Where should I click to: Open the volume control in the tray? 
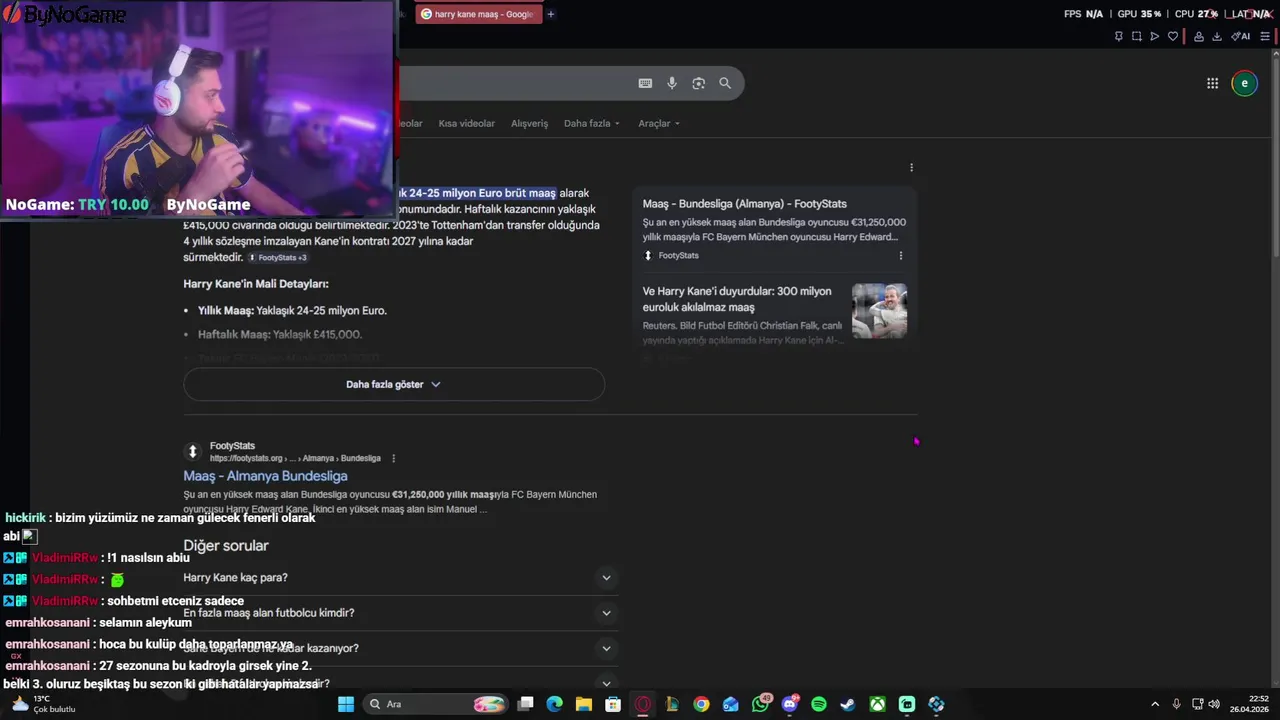(x=1214, y=704)
